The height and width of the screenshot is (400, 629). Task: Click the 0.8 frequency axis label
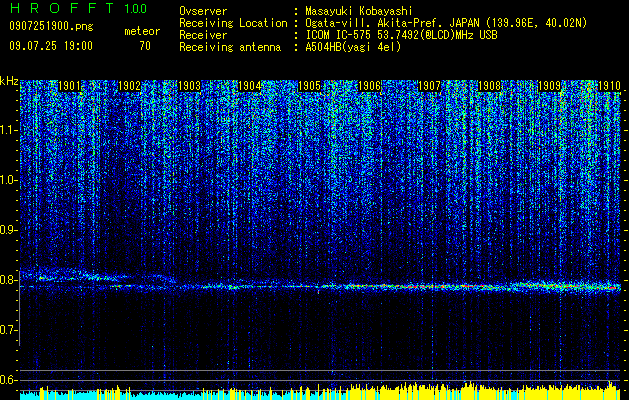tap(9, 280)
